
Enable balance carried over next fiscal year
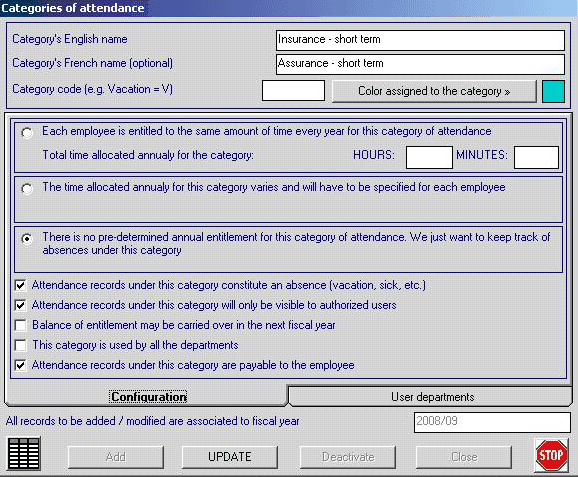[x=21, y=325]
